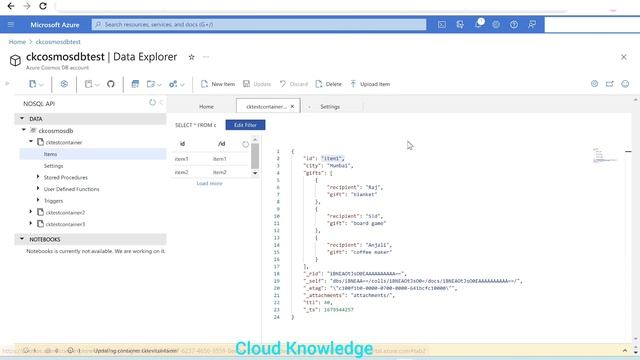Switch to the Settings tab
The height and width of the screenshot is (360, 640).
click(x=330, y=107)
